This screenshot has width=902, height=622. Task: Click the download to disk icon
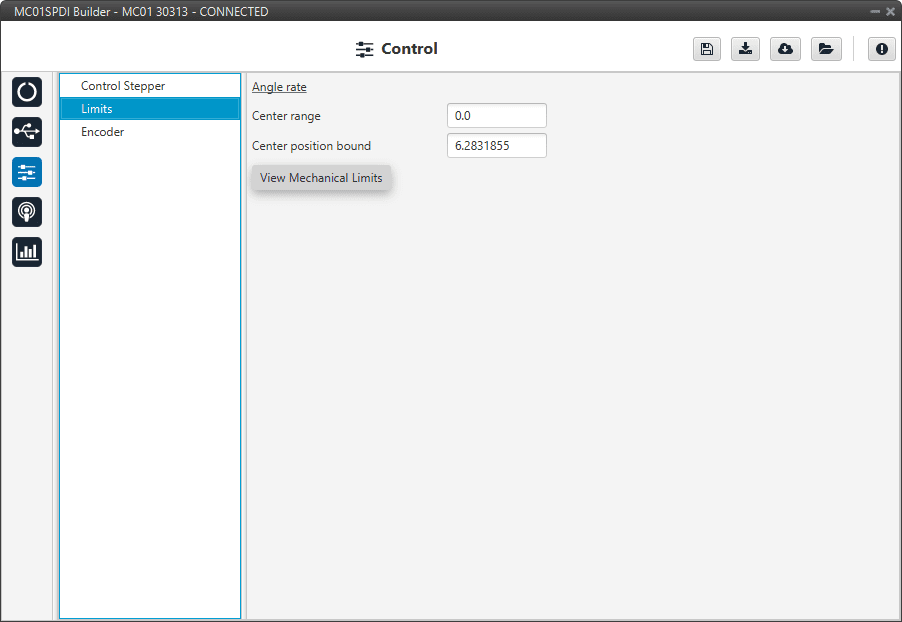746,49
